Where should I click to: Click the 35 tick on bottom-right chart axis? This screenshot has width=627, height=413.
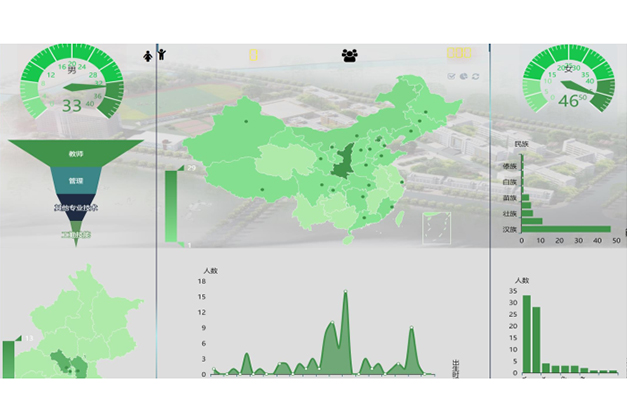click(x=513, y=291)
